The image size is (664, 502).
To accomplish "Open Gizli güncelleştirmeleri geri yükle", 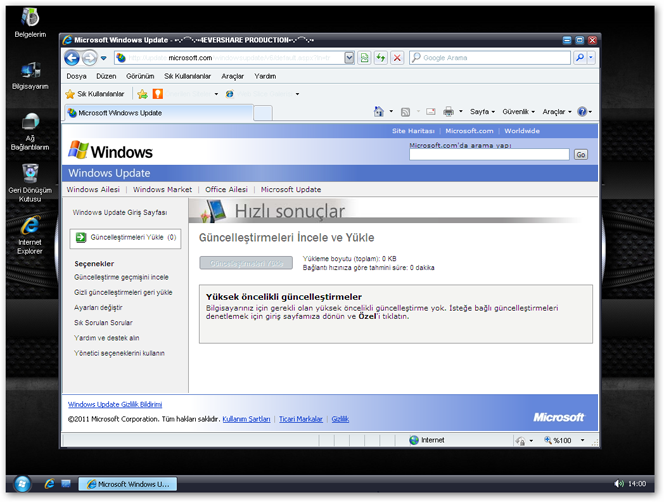I will pyautogui.click(x=123, y=292).
